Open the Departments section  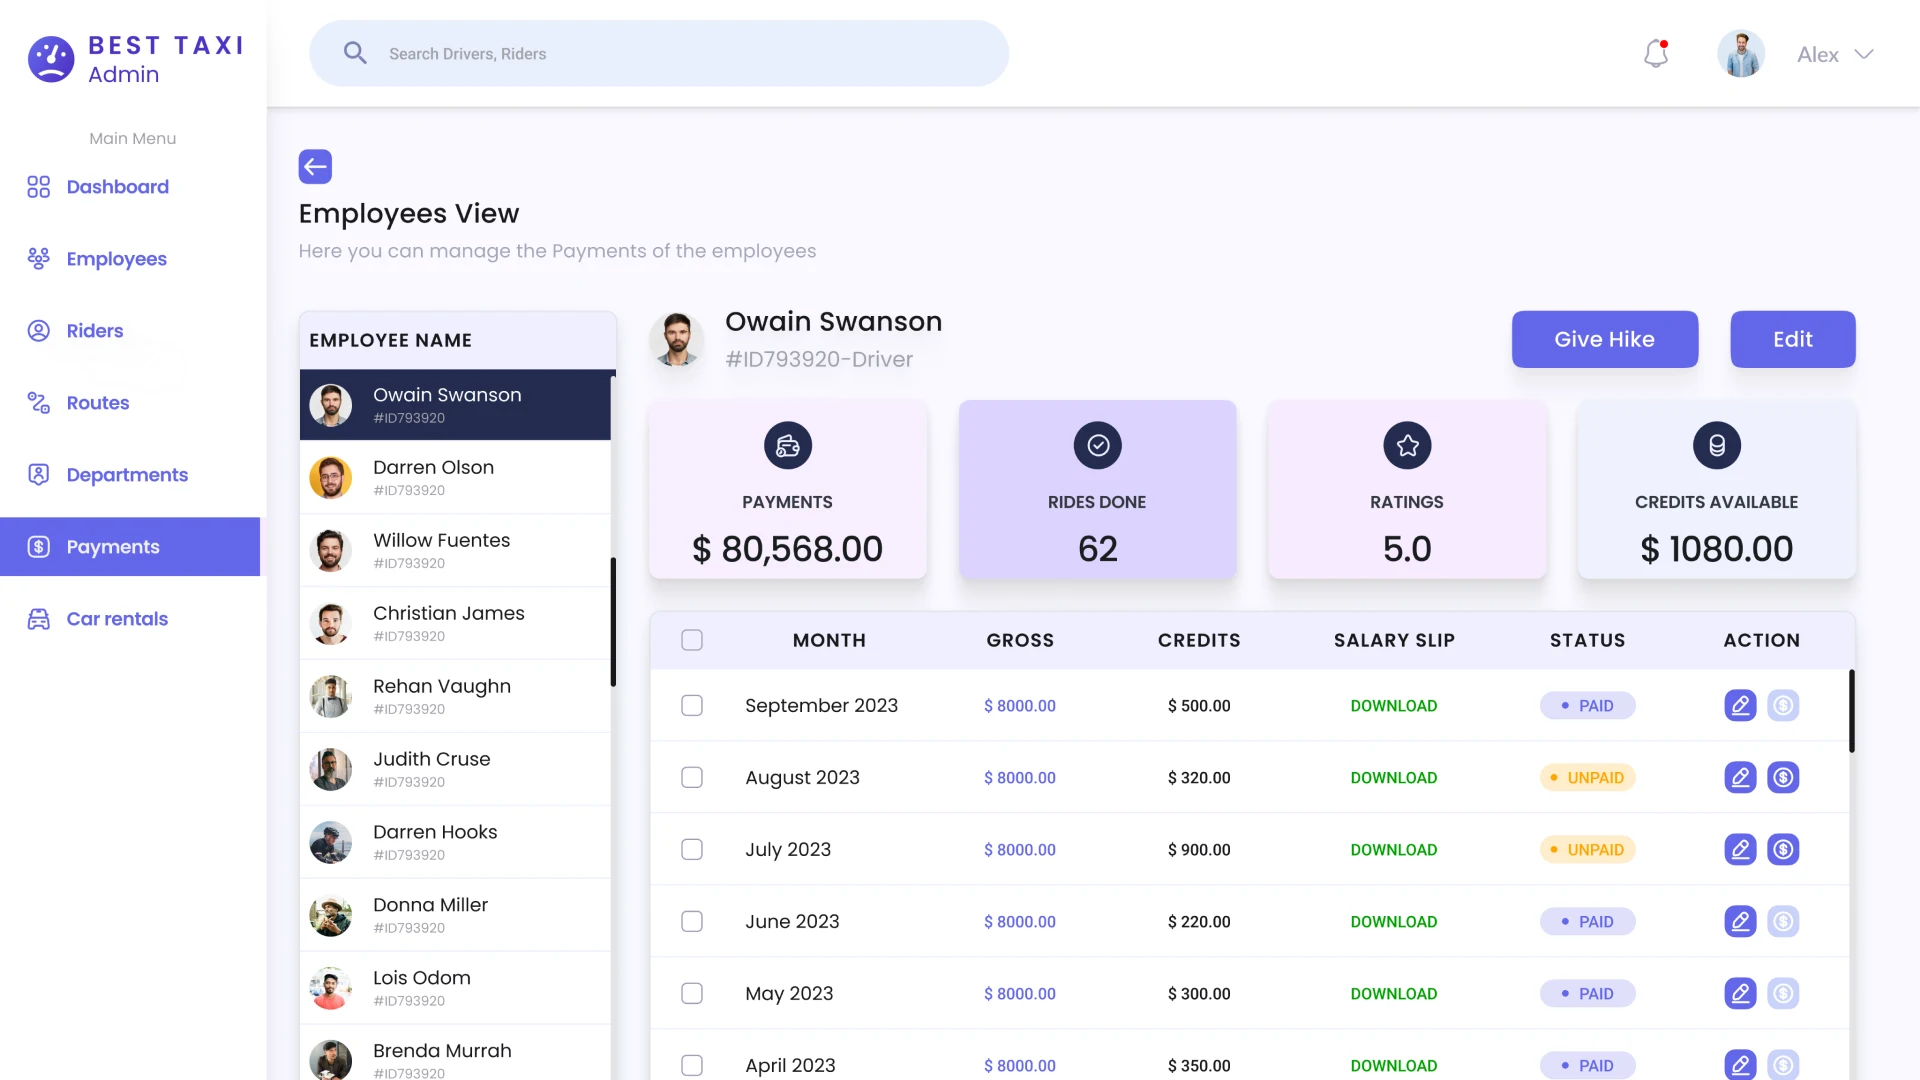[x=127, y=474]
